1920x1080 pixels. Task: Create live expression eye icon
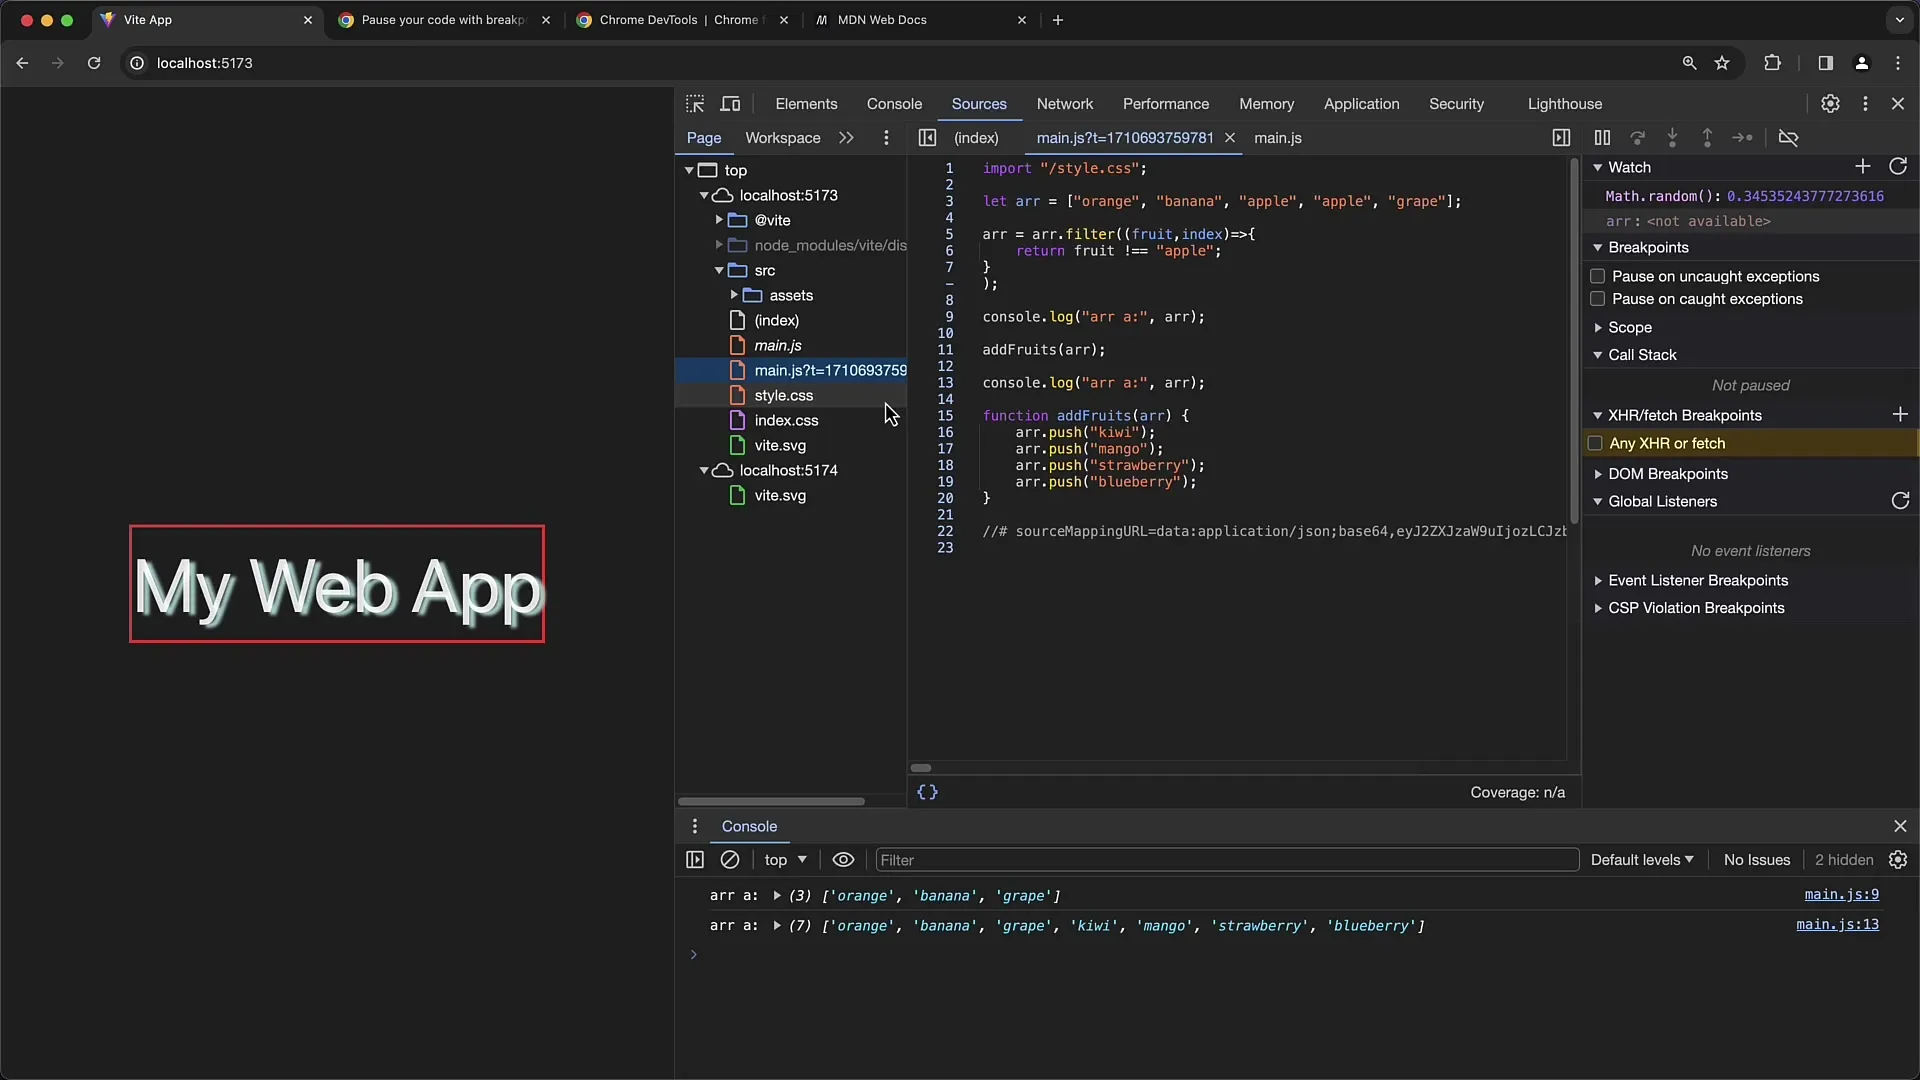click(x=843, y=860)
